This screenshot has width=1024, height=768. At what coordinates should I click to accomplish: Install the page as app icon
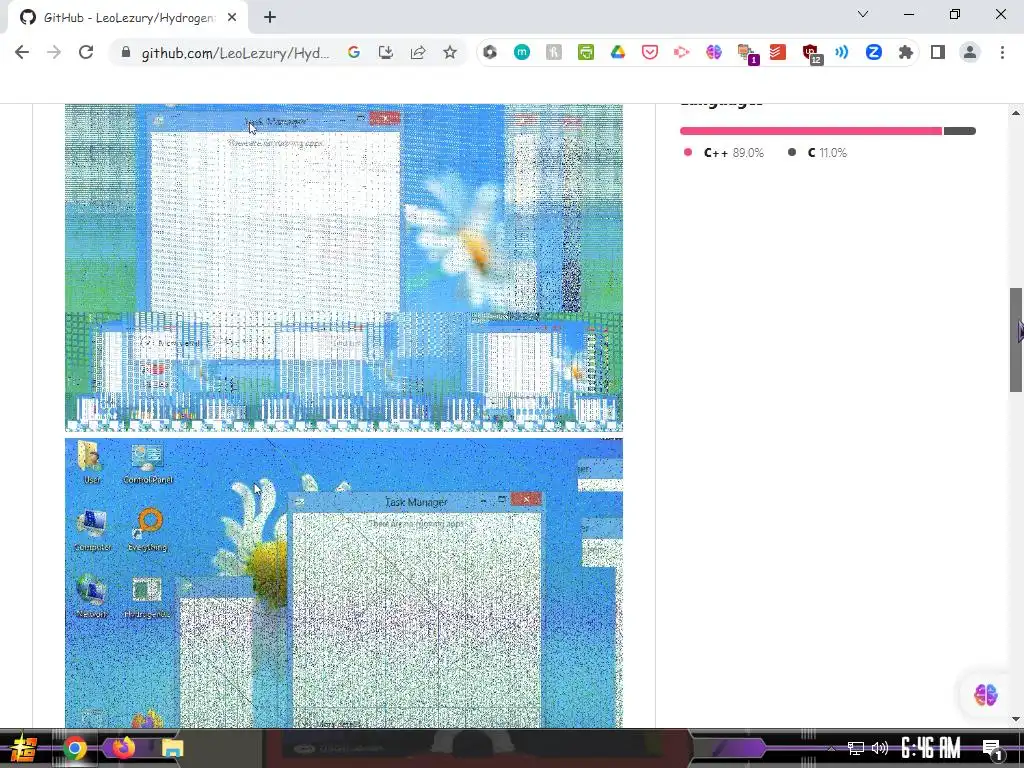385,52
